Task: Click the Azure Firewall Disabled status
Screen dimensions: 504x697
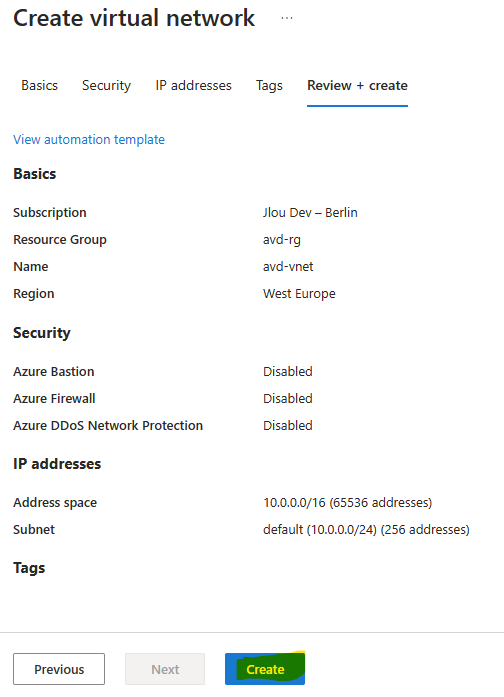Action: click(288, 399)
